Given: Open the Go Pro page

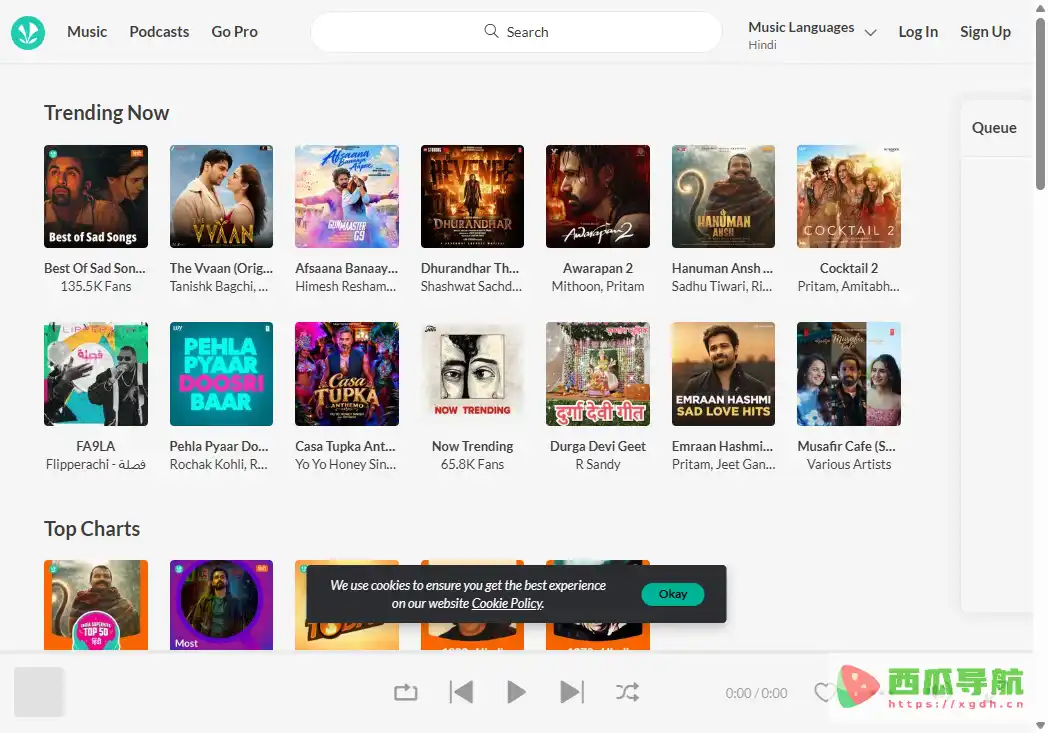Looking at the screenshot, I should [x=235, y=31].
